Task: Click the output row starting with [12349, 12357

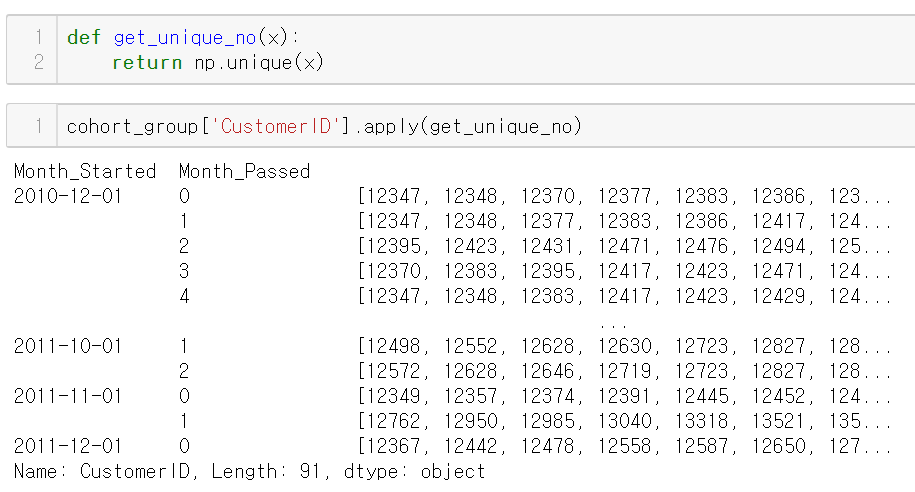Action: (x=624, y=396)
